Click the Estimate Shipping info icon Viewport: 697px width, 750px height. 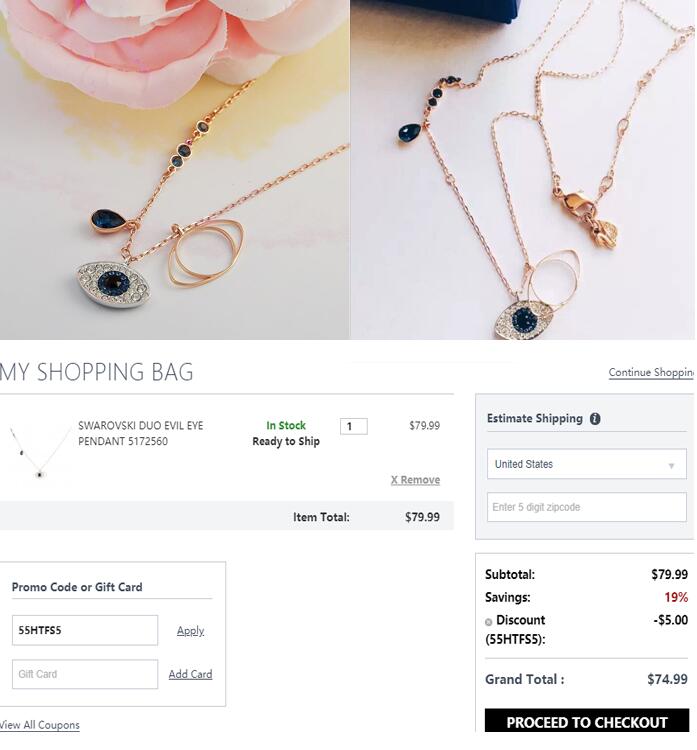(x=595, y=419)
